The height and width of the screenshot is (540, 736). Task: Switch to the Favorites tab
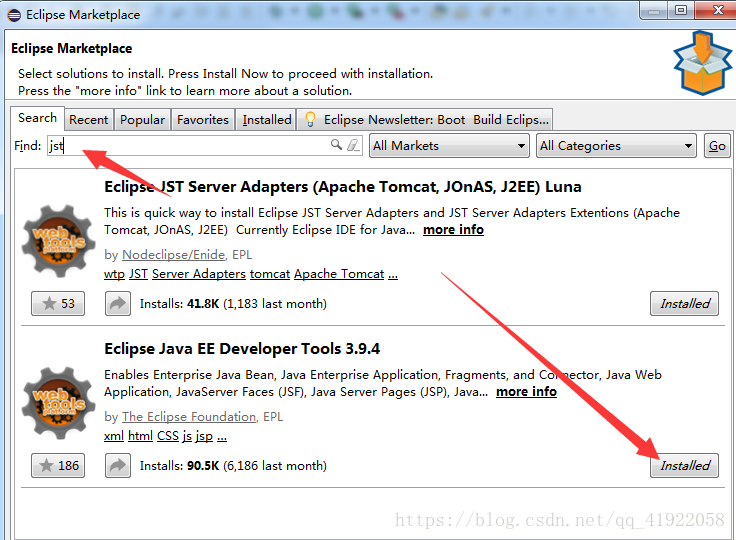tap(203, 120)
